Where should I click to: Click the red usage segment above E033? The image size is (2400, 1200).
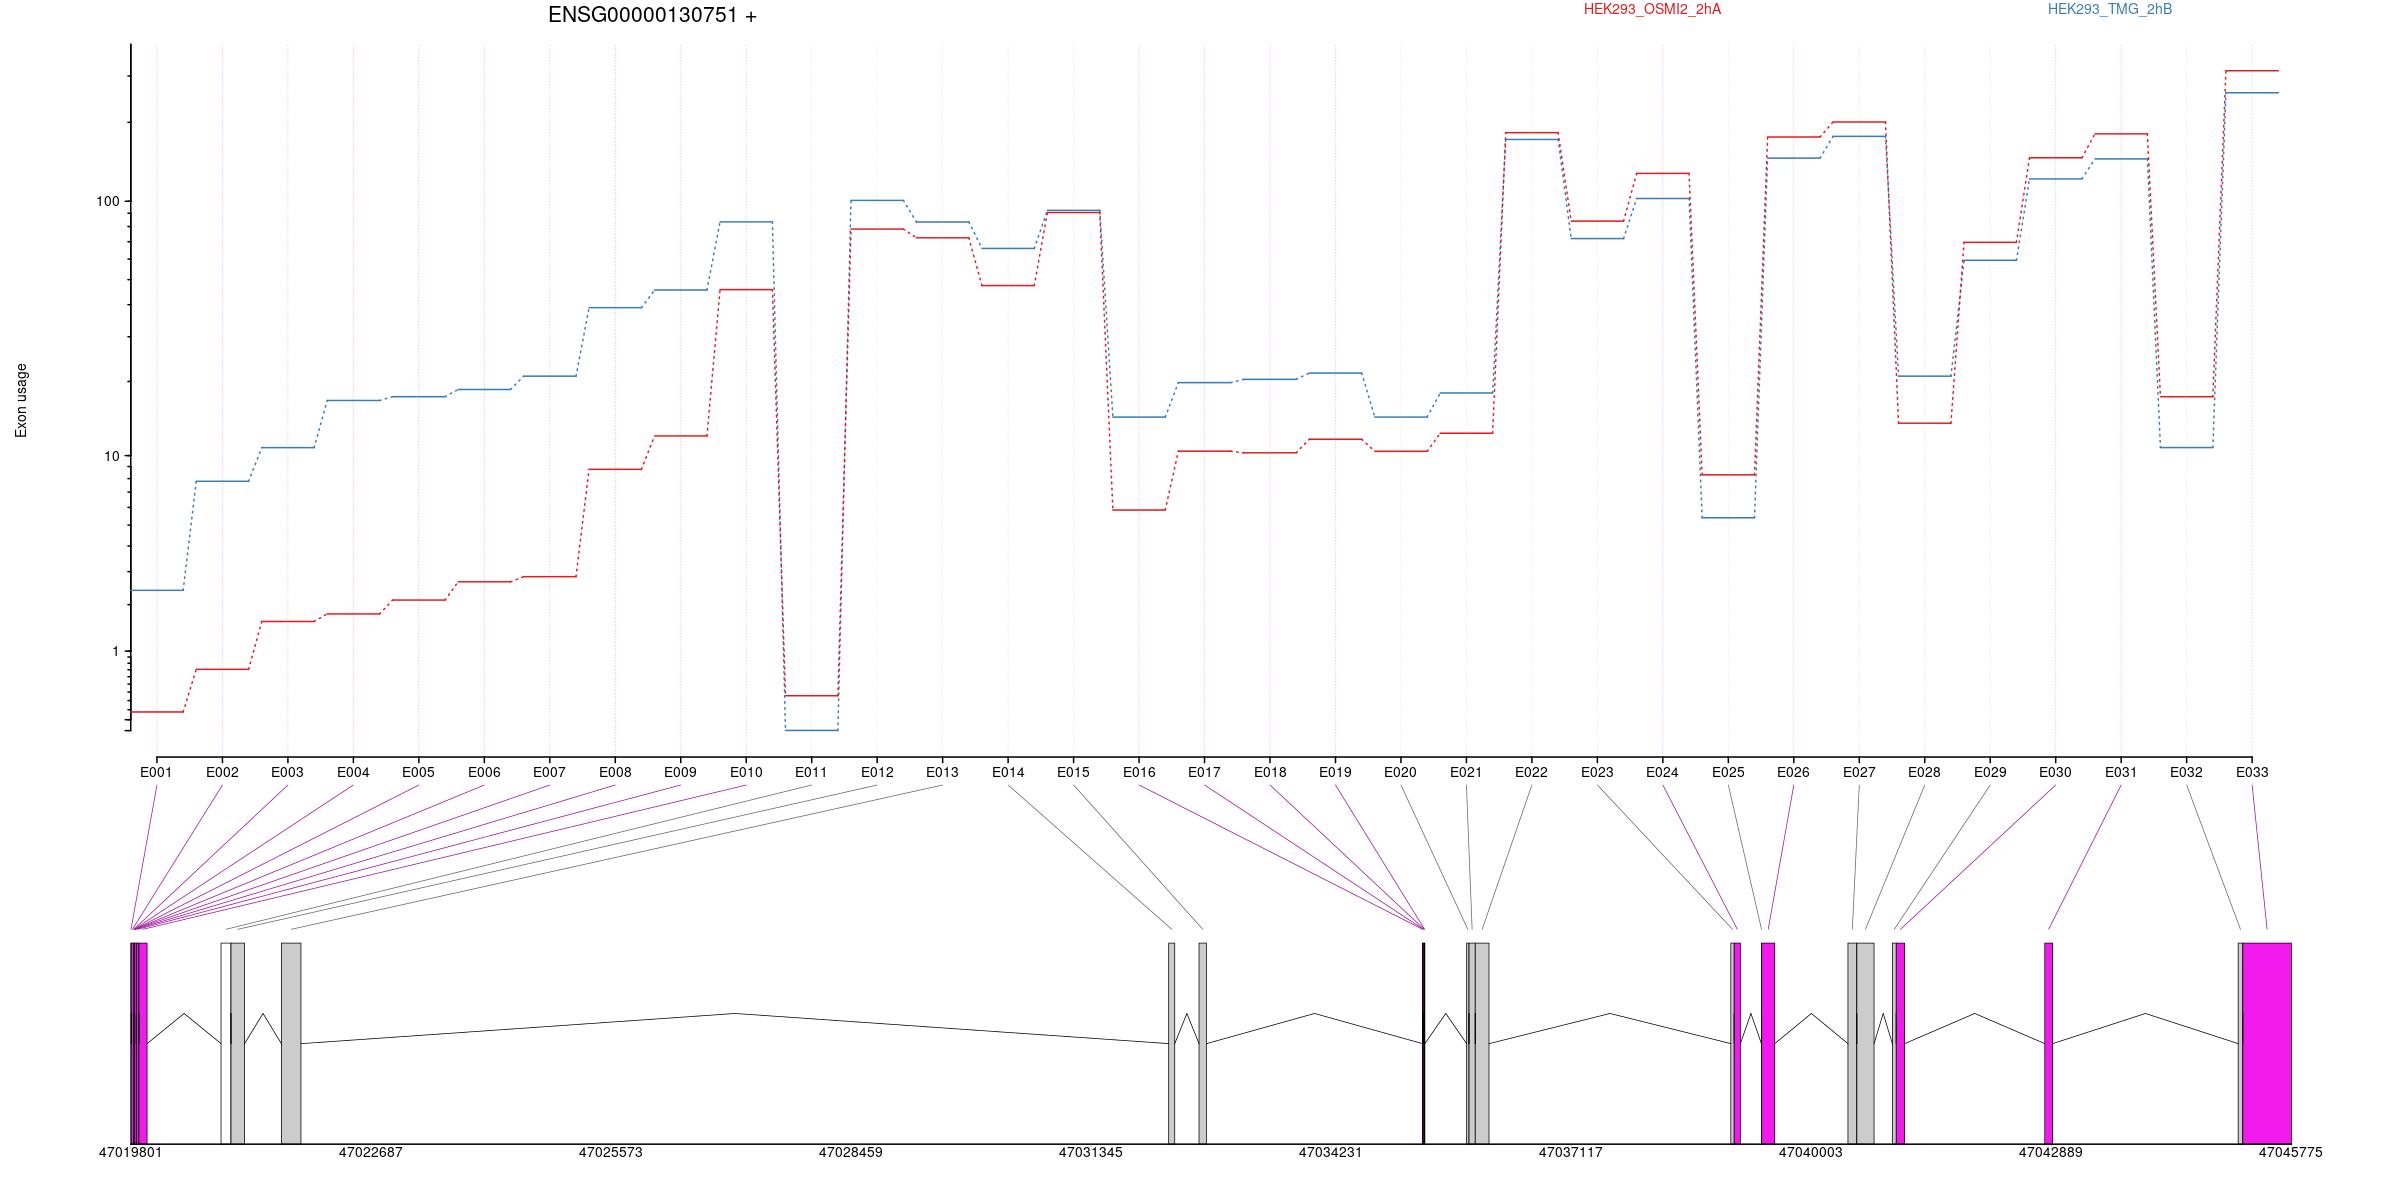pos(2252,71)
